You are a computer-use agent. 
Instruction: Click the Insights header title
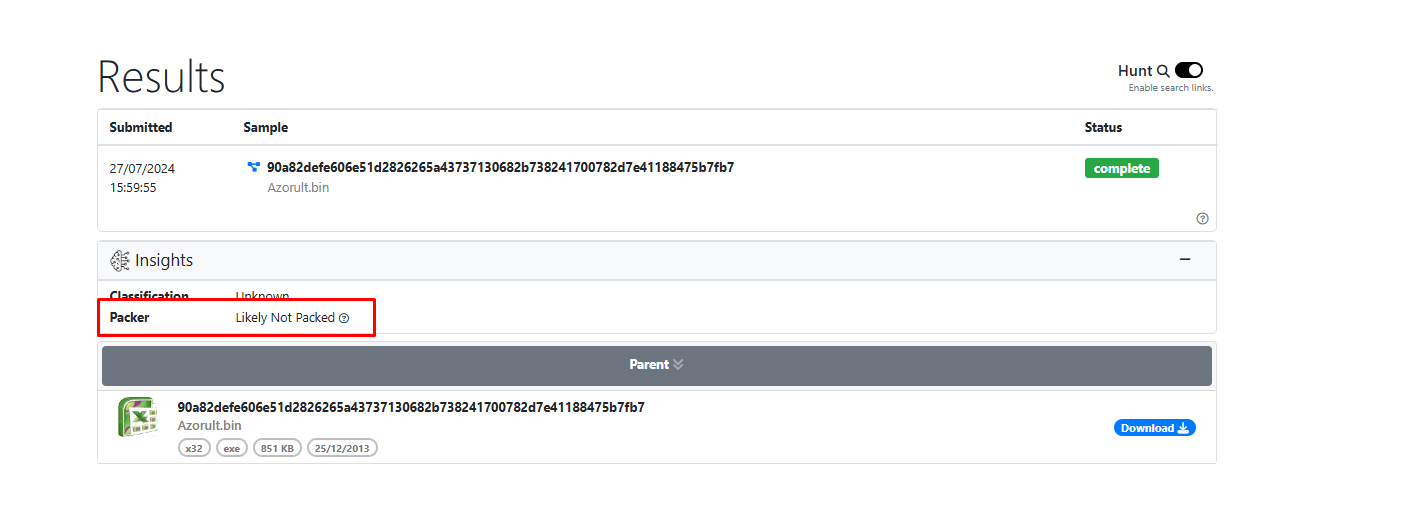point(164,260)
